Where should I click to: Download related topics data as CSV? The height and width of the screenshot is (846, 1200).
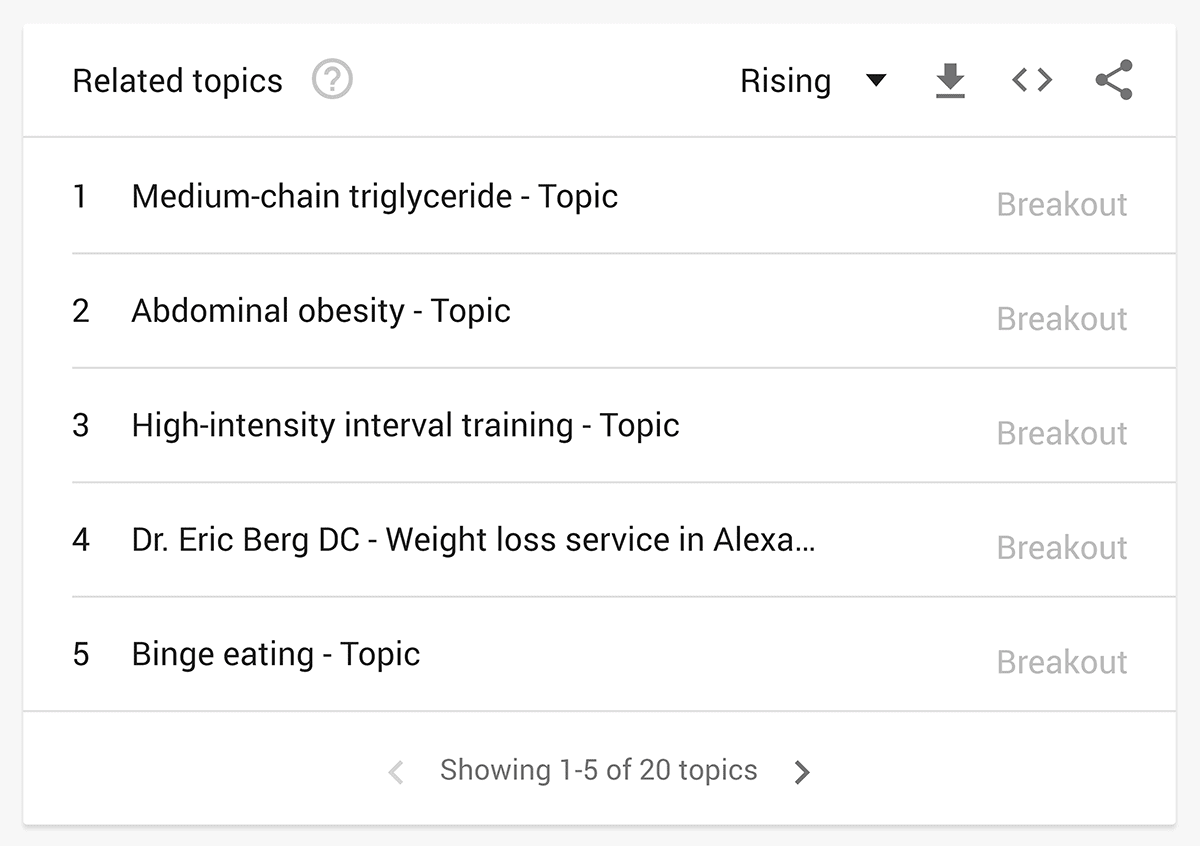coord(950,81)
